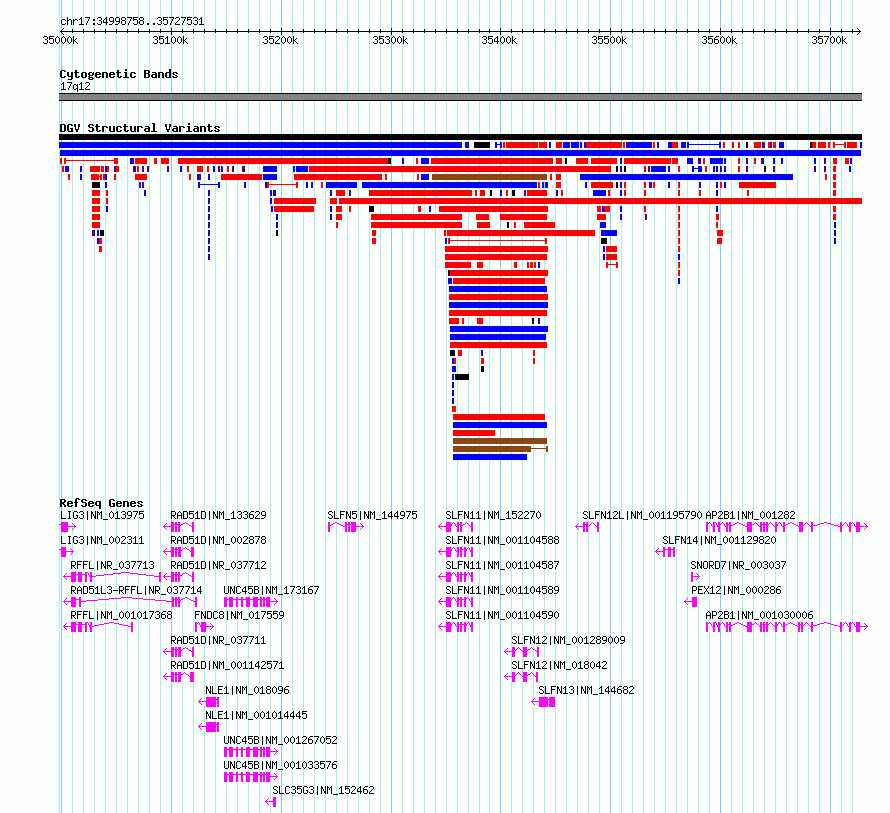Click the LIG3|NM_013975 gene label
The image size is (890, 813).
pos(102,516)
